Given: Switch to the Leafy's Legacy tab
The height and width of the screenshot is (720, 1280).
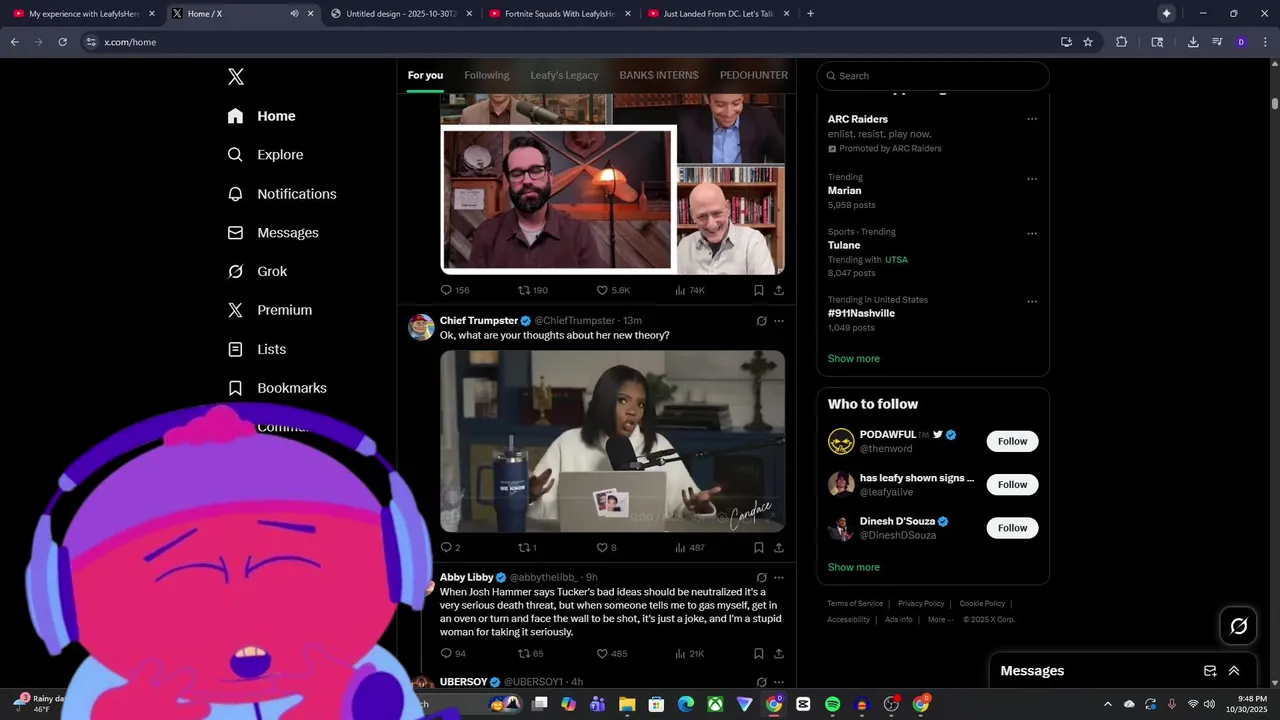Looking at the screenshot, I should tap(564, 75).
